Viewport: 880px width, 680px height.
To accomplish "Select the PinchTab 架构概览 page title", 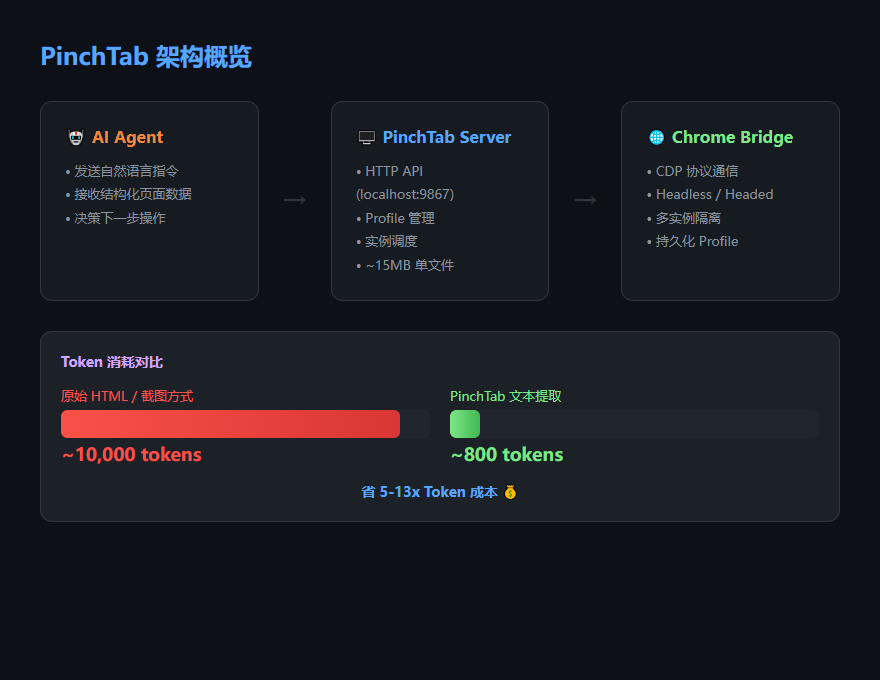I will (146, 57).
